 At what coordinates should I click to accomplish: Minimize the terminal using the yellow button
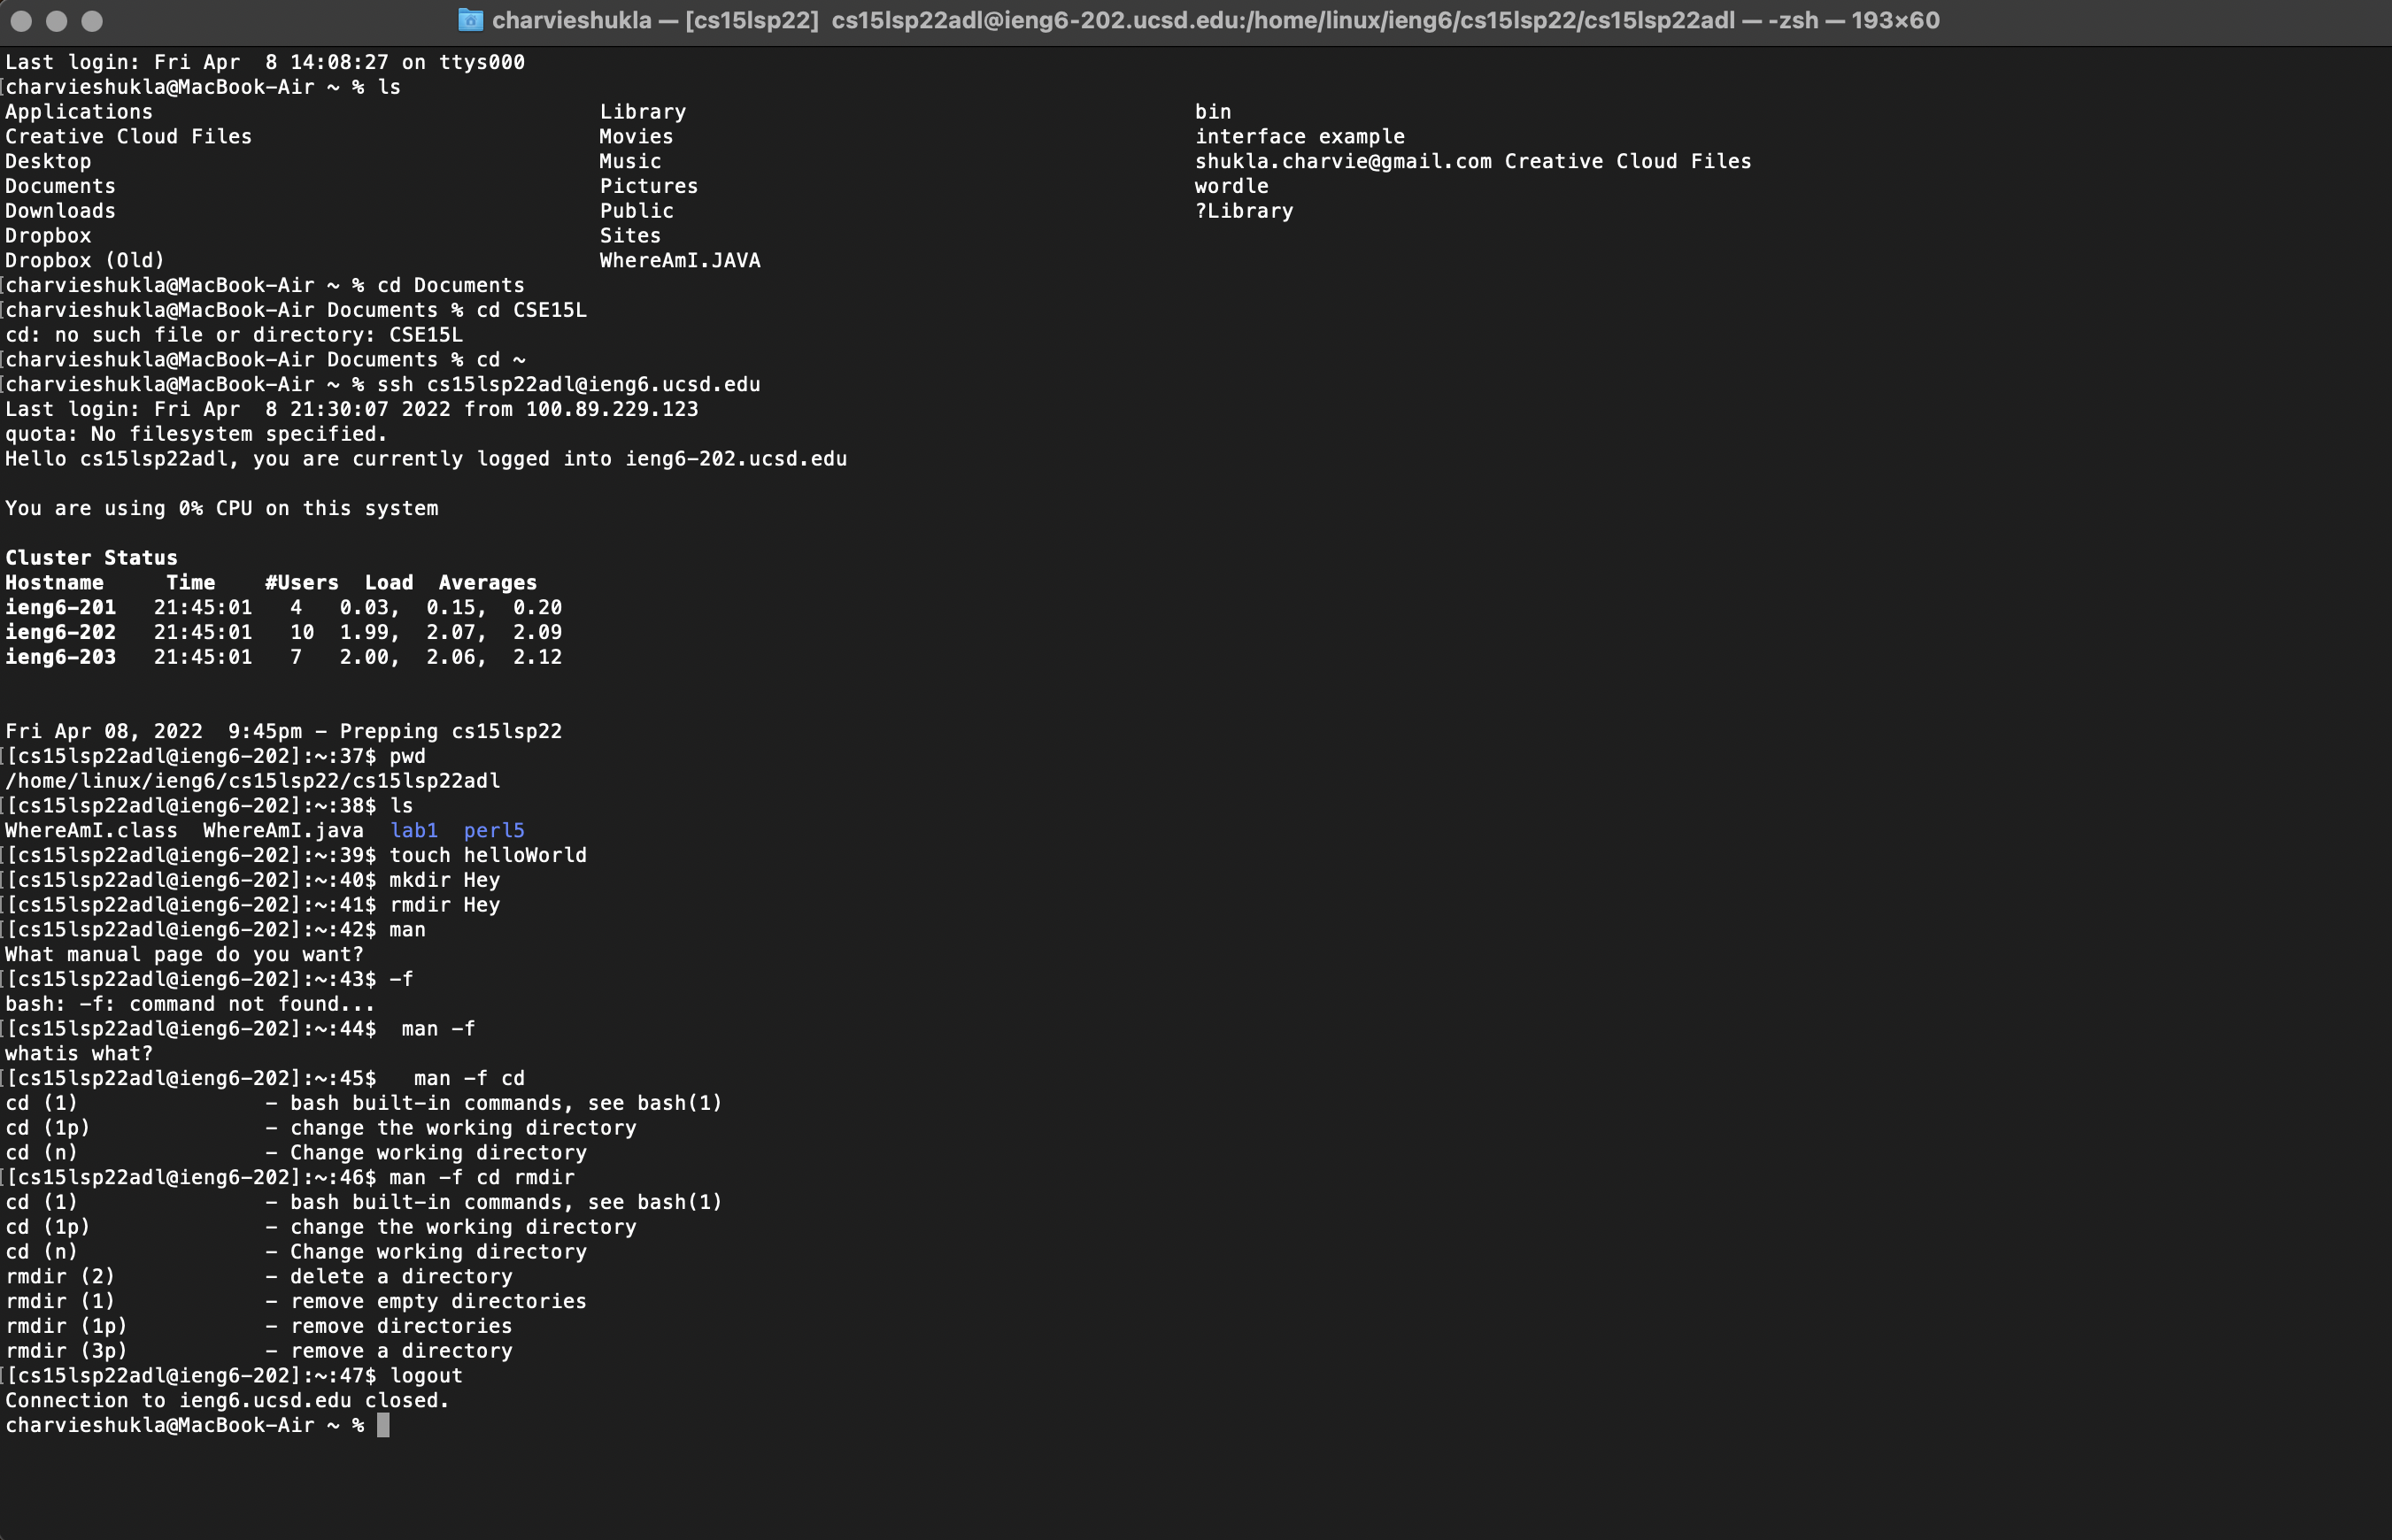click(x=57, y=20)
